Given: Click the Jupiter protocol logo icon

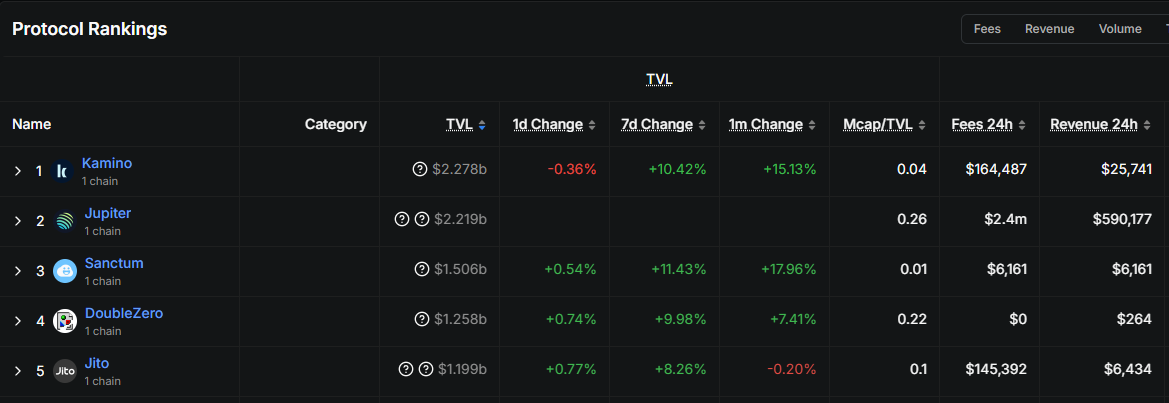Looking at the screenshot, I should (65, 221).
